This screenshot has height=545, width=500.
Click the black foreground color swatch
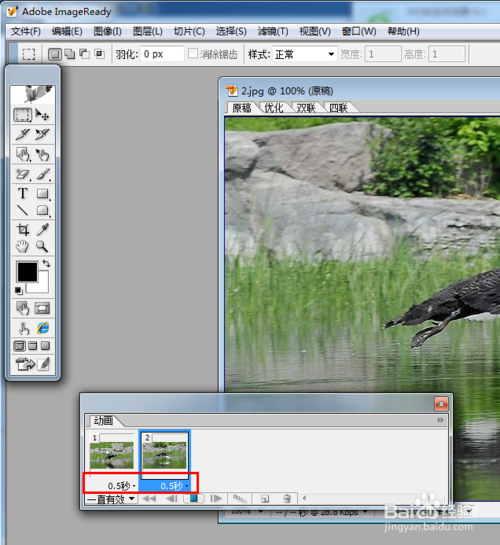27,272
